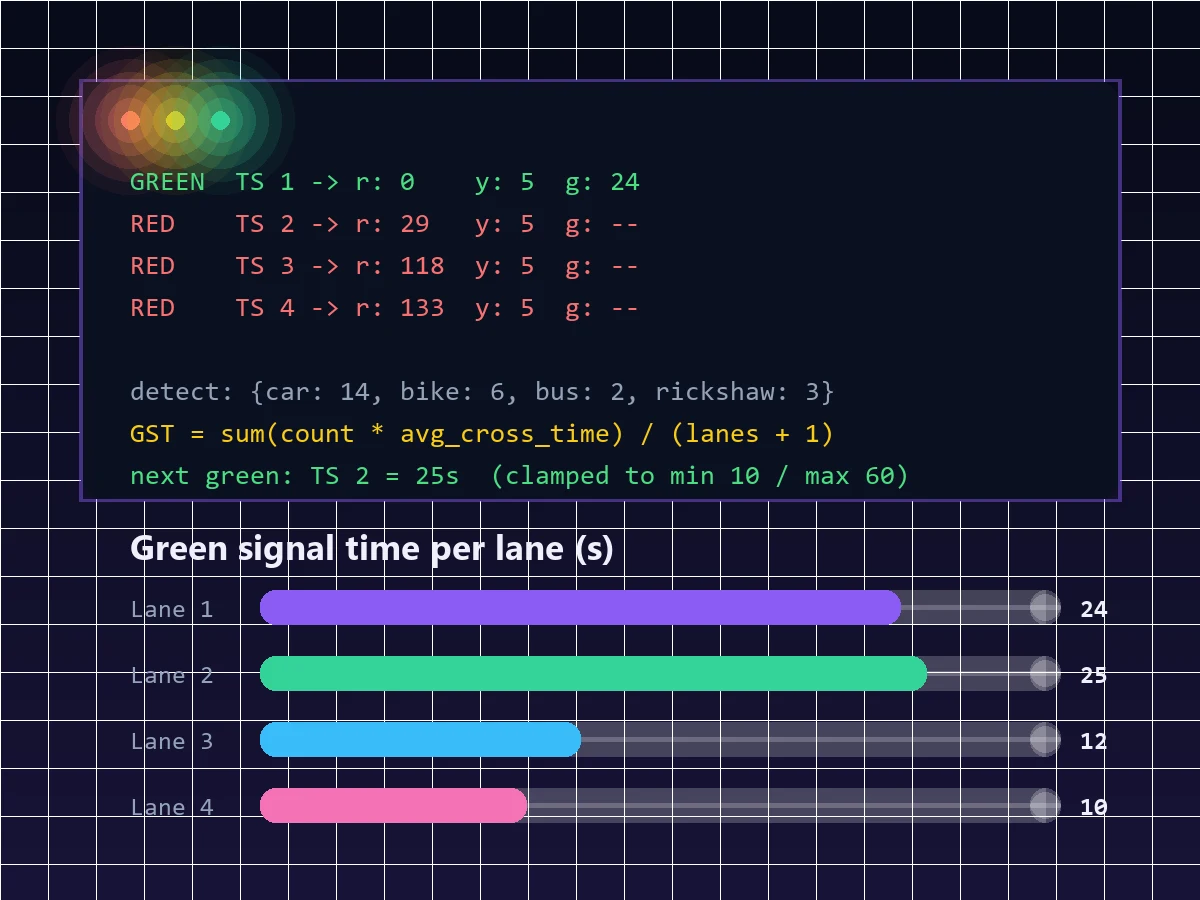Click the 'Lane 4' label
The height and width of the screenshot is (900, 1200).
(172, 807)
